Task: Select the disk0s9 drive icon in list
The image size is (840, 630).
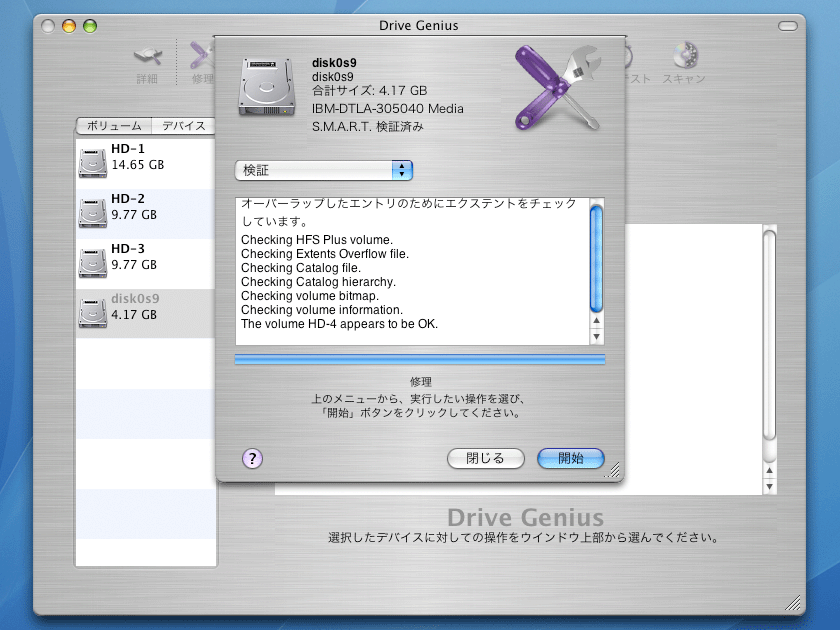Action: (x=93, y=313)
